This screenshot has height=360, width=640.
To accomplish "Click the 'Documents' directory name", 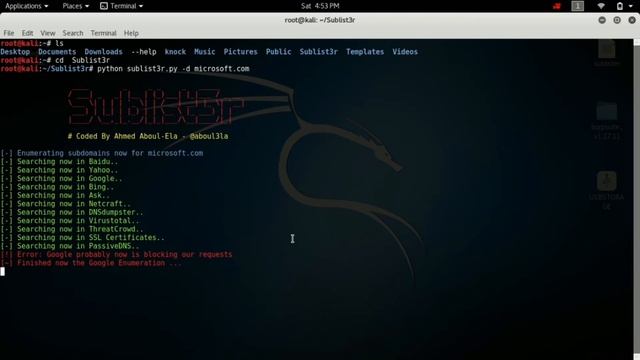I will point(57,52).
